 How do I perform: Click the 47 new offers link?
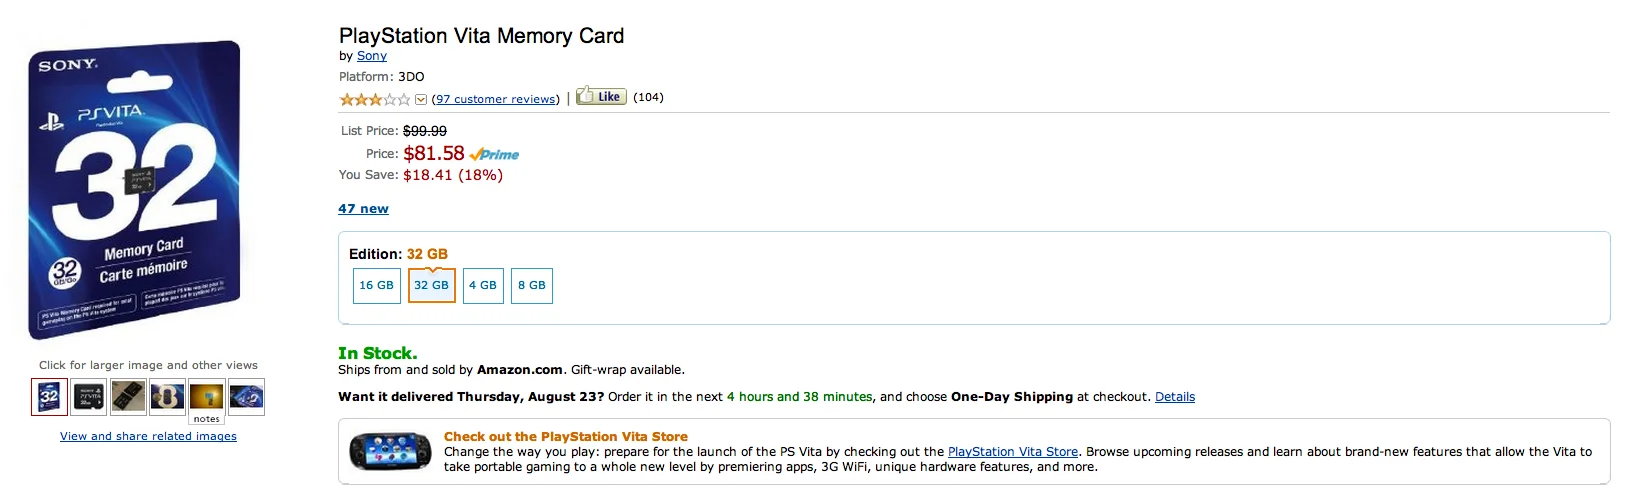pos(363,209)
